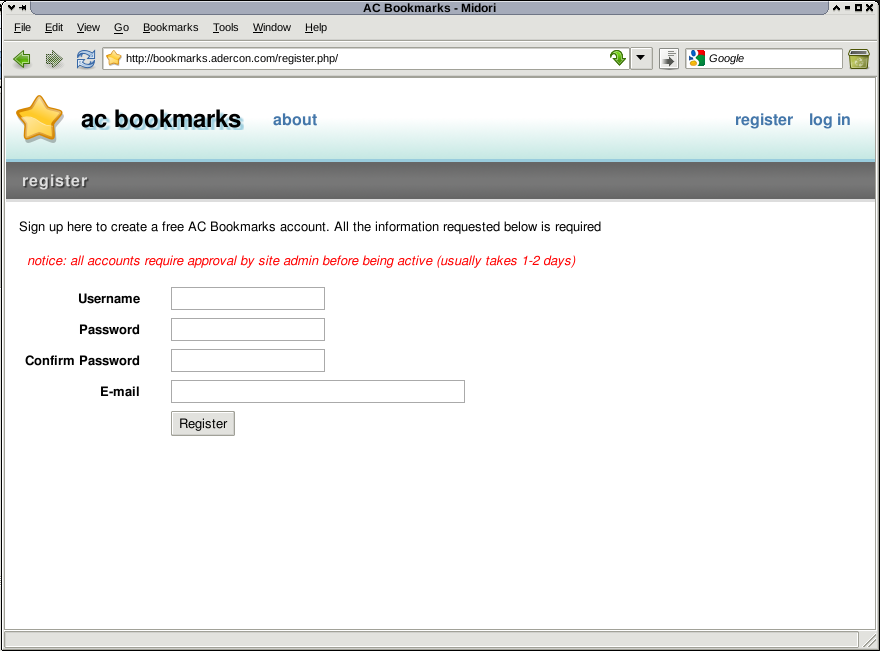
Task: Click the AC Bookmarks star logo
Action: [x=38, y=118]
